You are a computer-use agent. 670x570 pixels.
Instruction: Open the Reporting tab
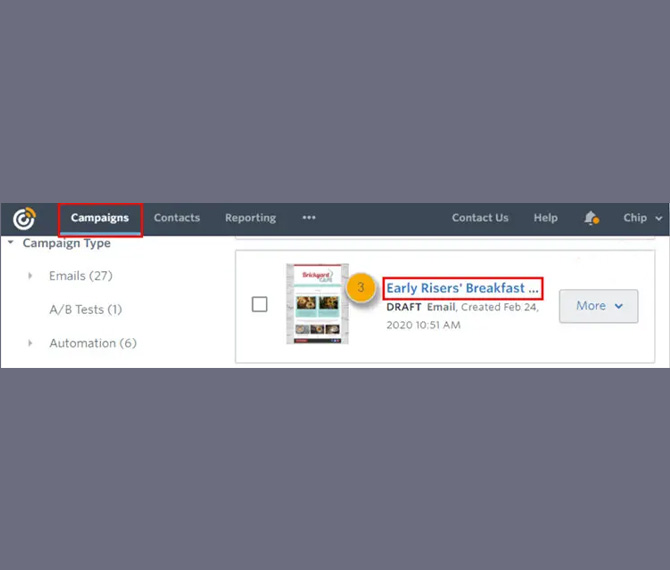pos(250,218)
